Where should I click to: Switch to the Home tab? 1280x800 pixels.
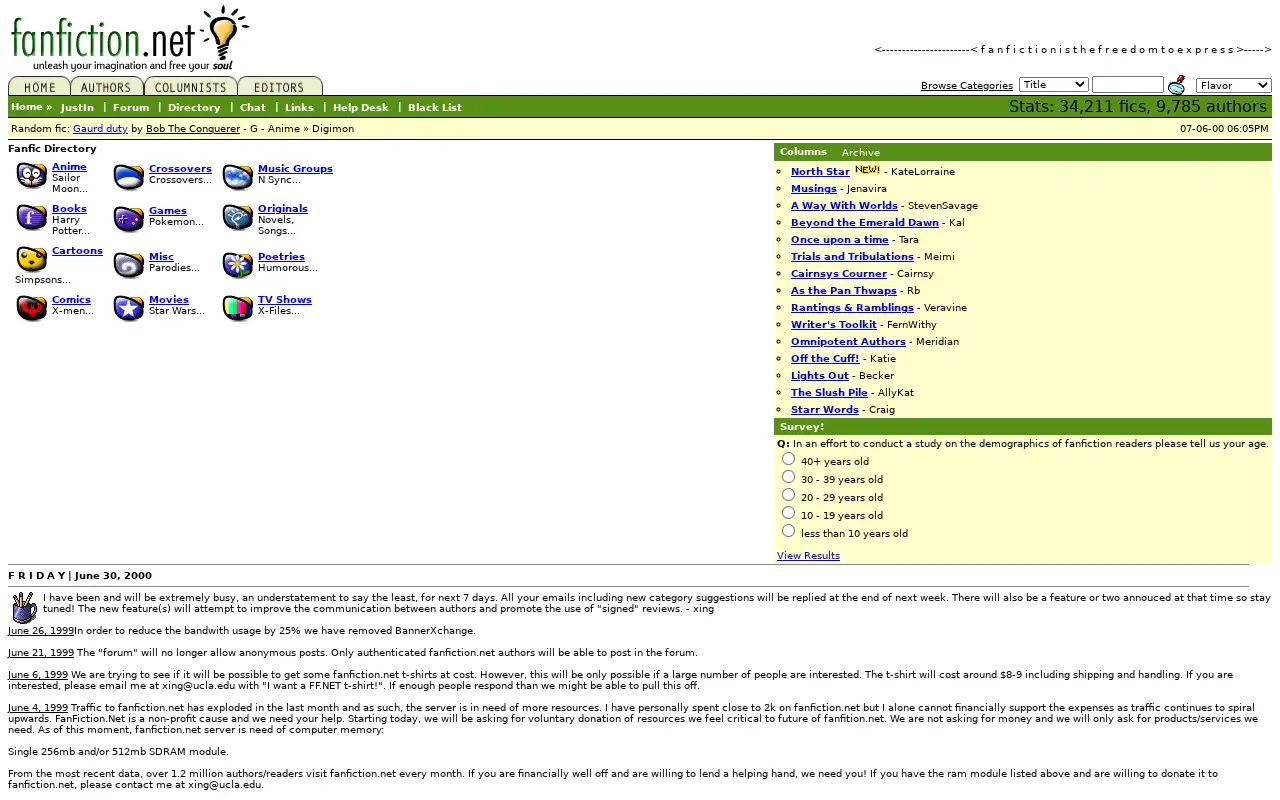click(x=40, y=86)
